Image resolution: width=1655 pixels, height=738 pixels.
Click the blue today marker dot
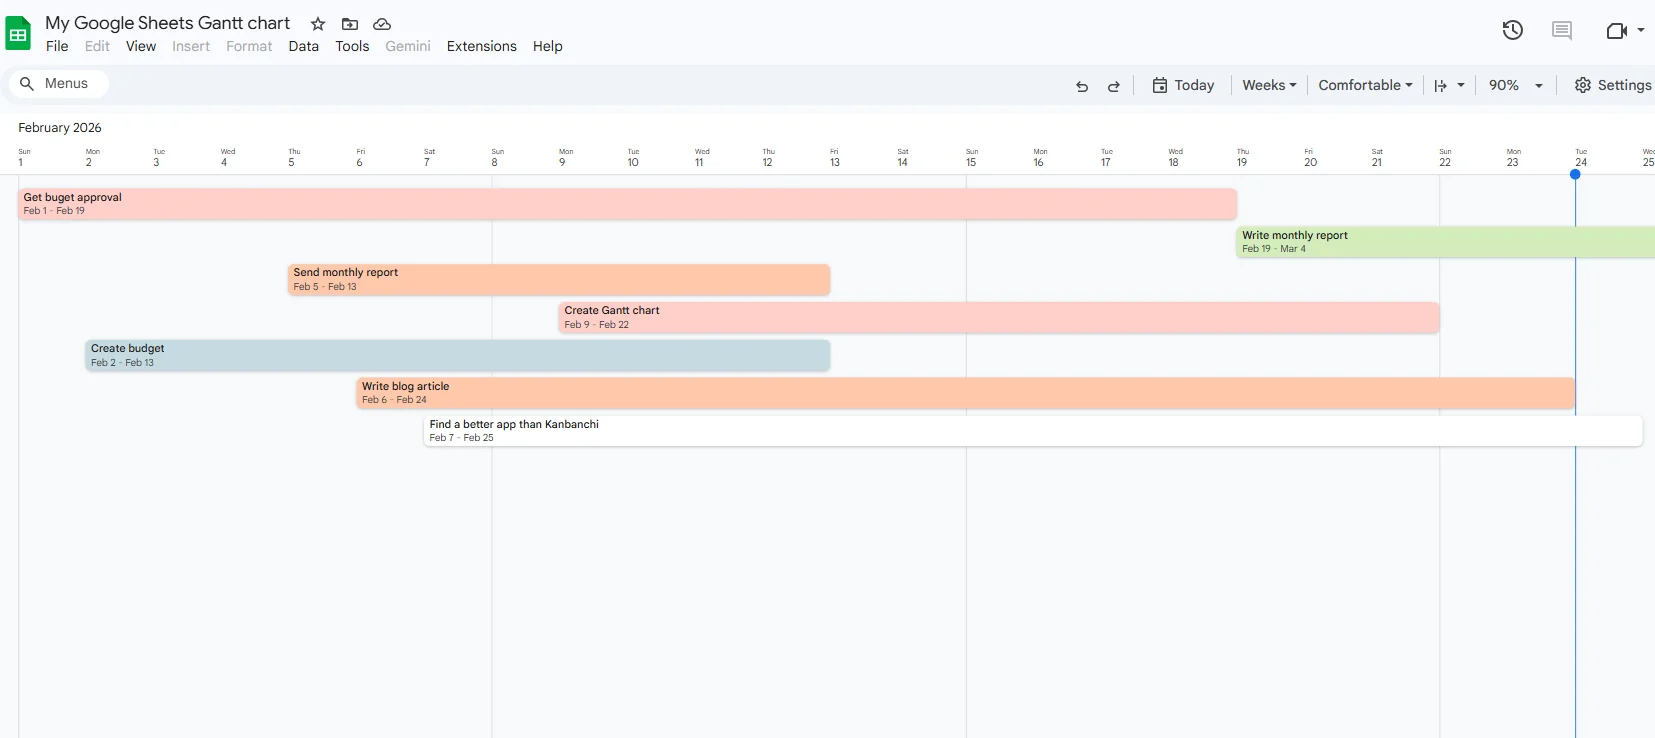click(1575, 175)
